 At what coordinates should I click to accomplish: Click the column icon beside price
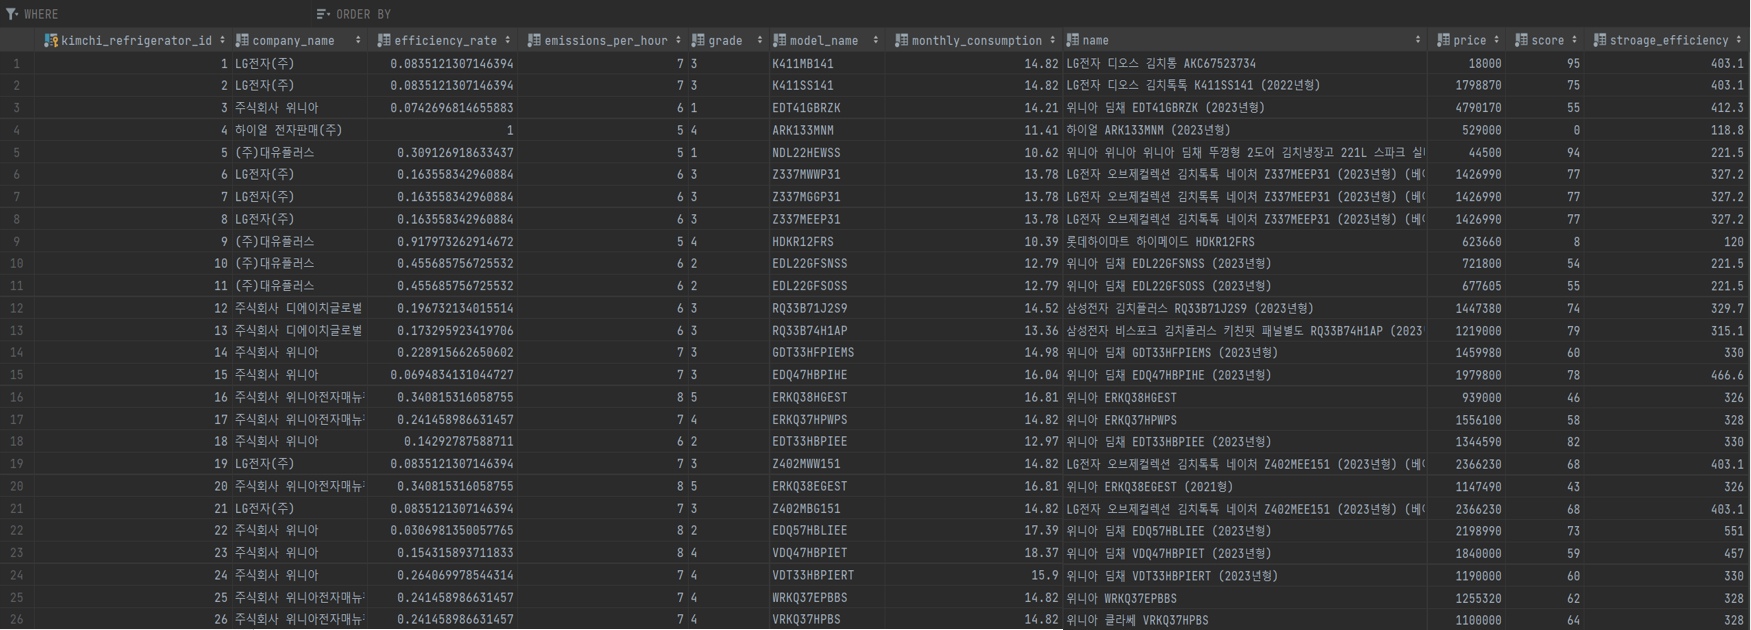click(x=1443, y=40)
